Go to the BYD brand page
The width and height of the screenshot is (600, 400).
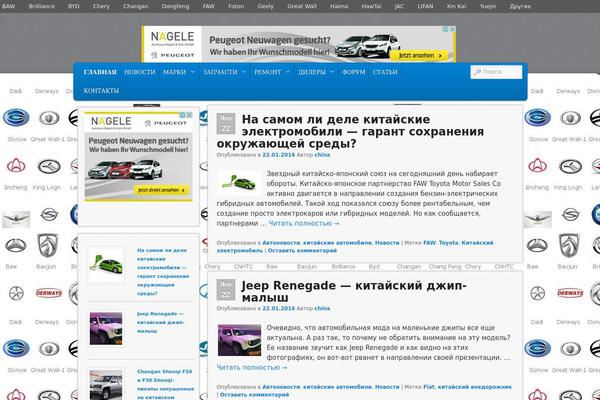click(73, 6)
